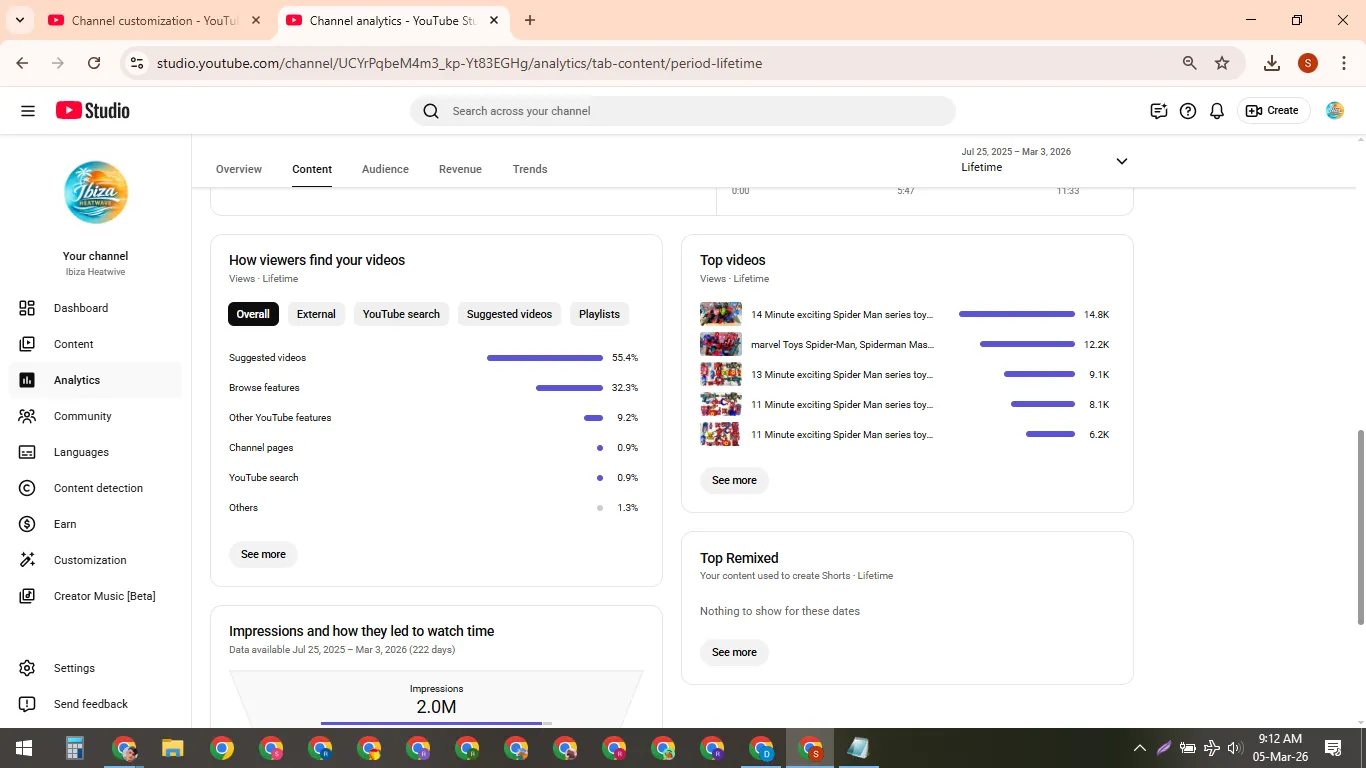Switch to the Audience analytics tab
Viewport: 1366px width, 768px height.
coord(385,169)
